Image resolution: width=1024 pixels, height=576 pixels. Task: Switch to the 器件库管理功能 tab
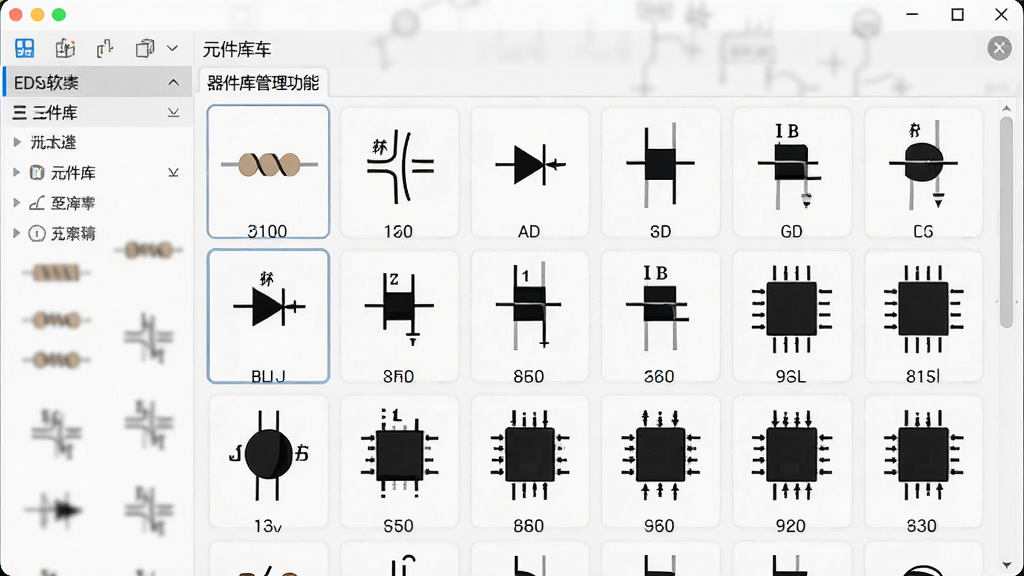(x=263, y=83)
